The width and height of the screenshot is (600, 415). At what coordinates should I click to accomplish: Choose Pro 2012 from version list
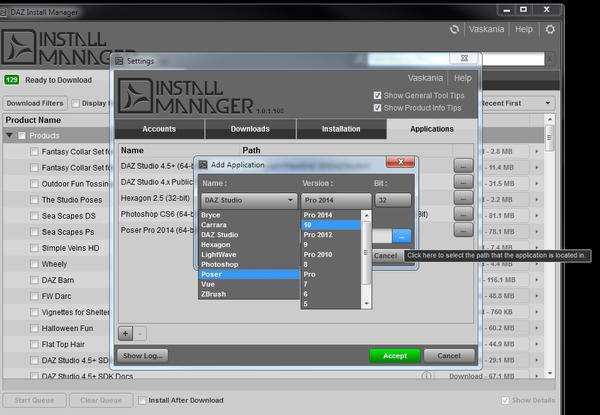click(331, 235)
